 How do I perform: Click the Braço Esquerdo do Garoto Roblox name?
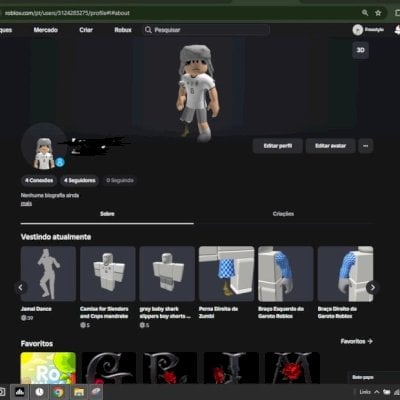281,312
